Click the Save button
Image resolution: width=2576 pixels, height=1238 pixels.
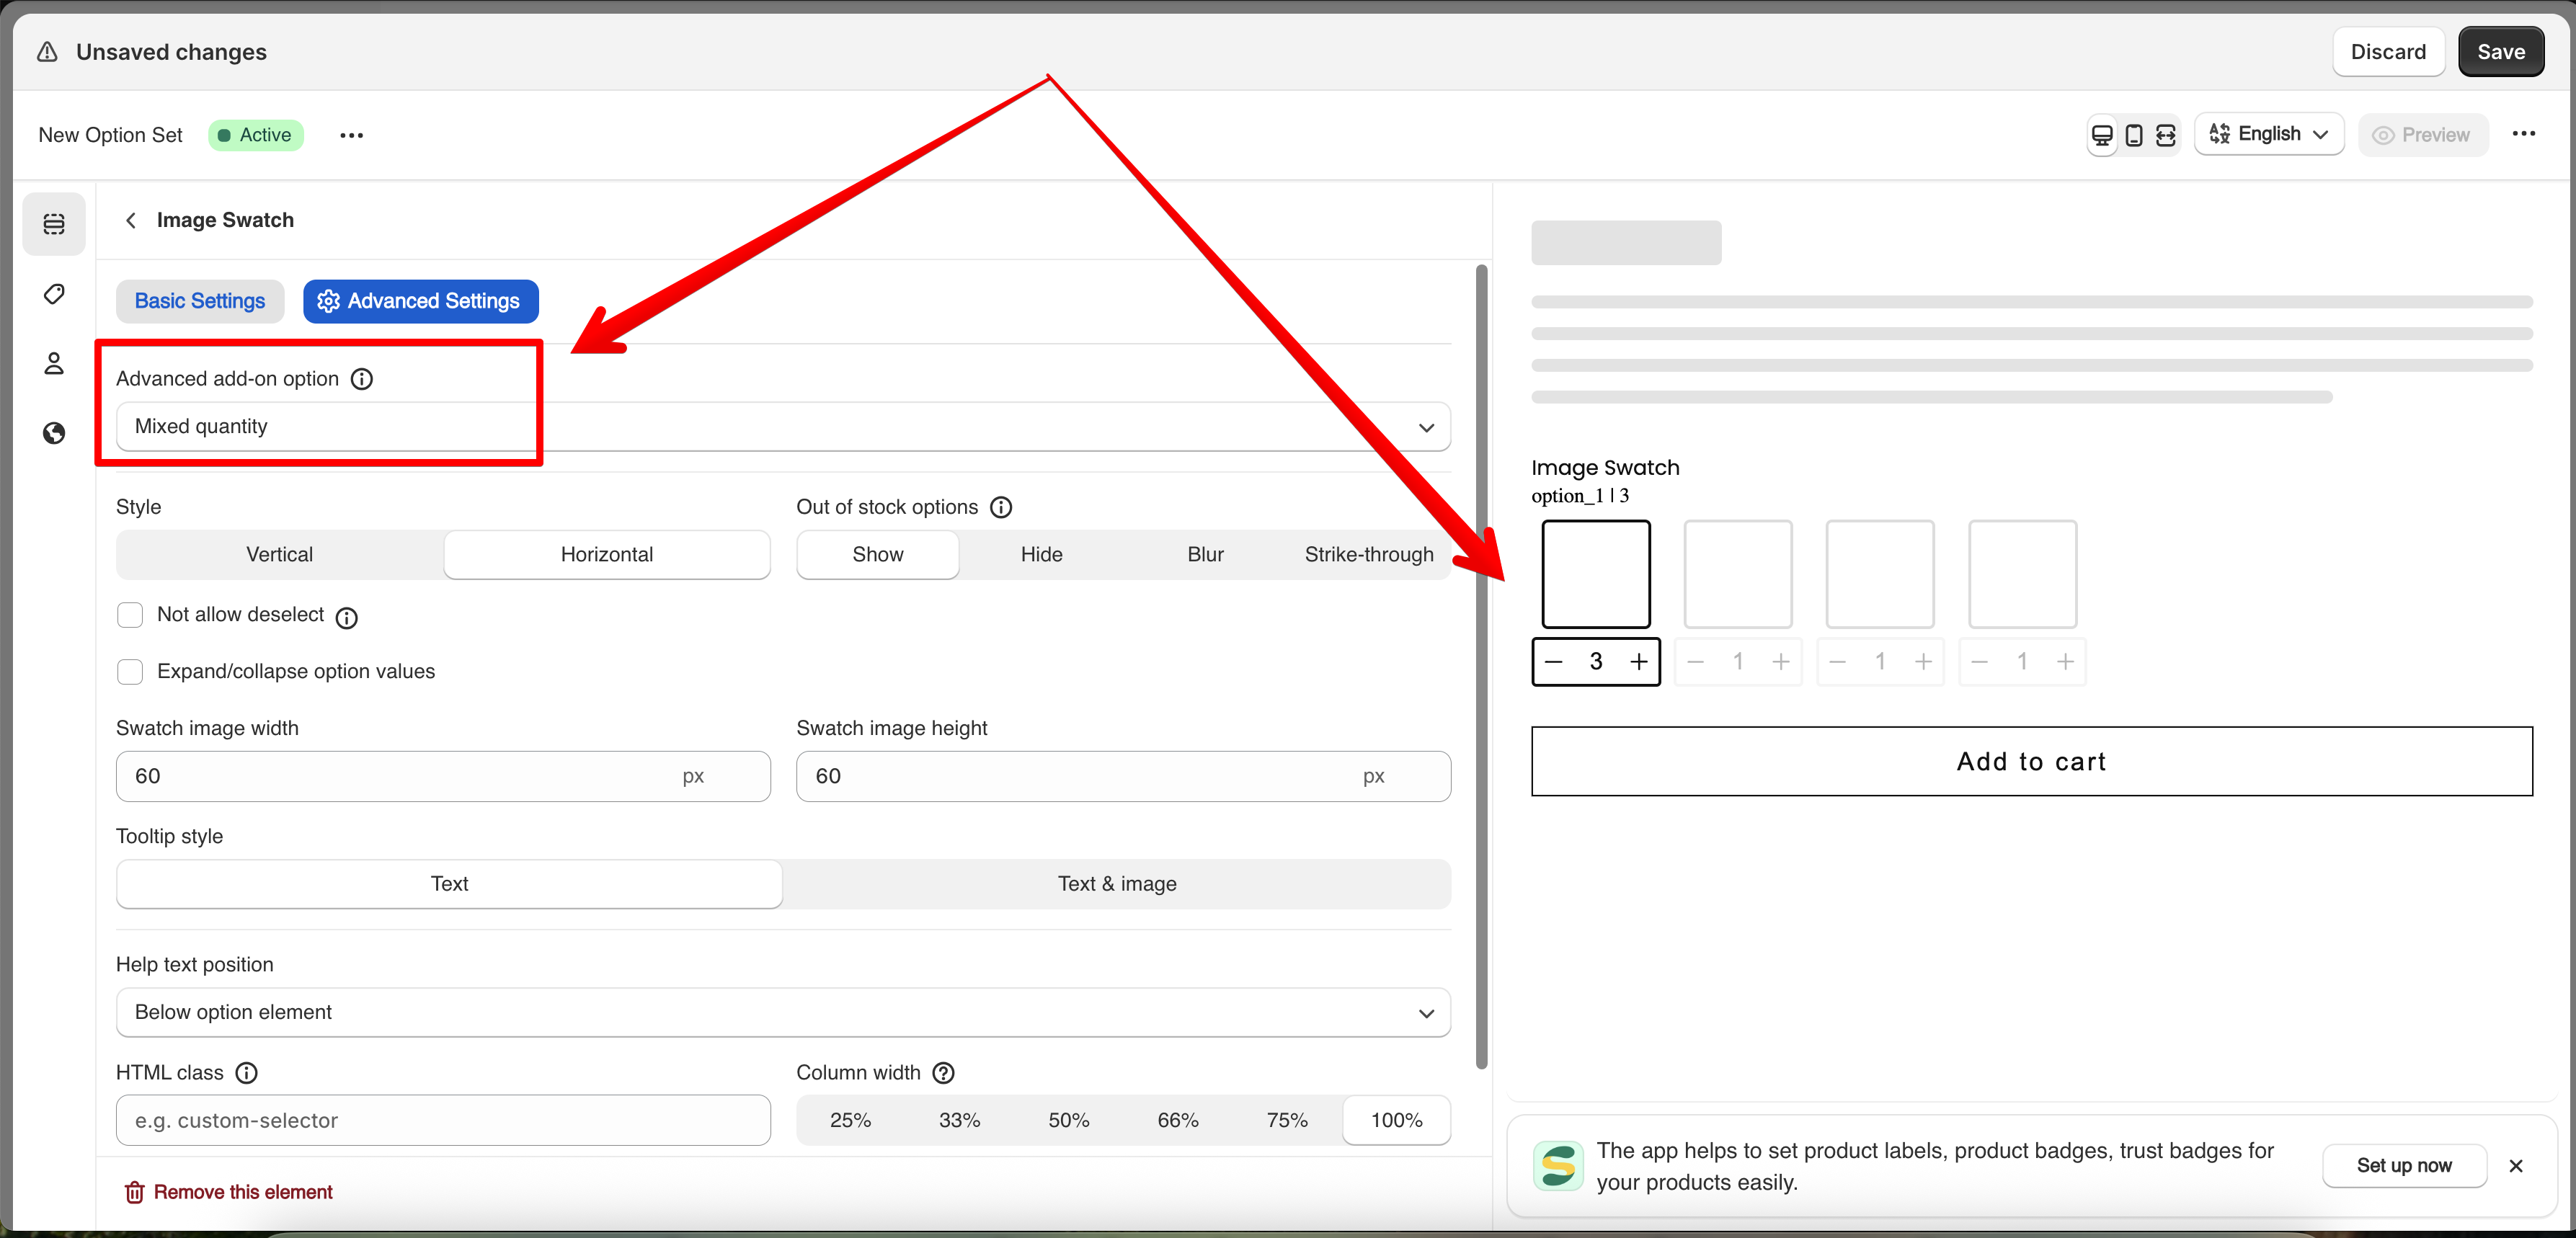[x=2500, y=52]
